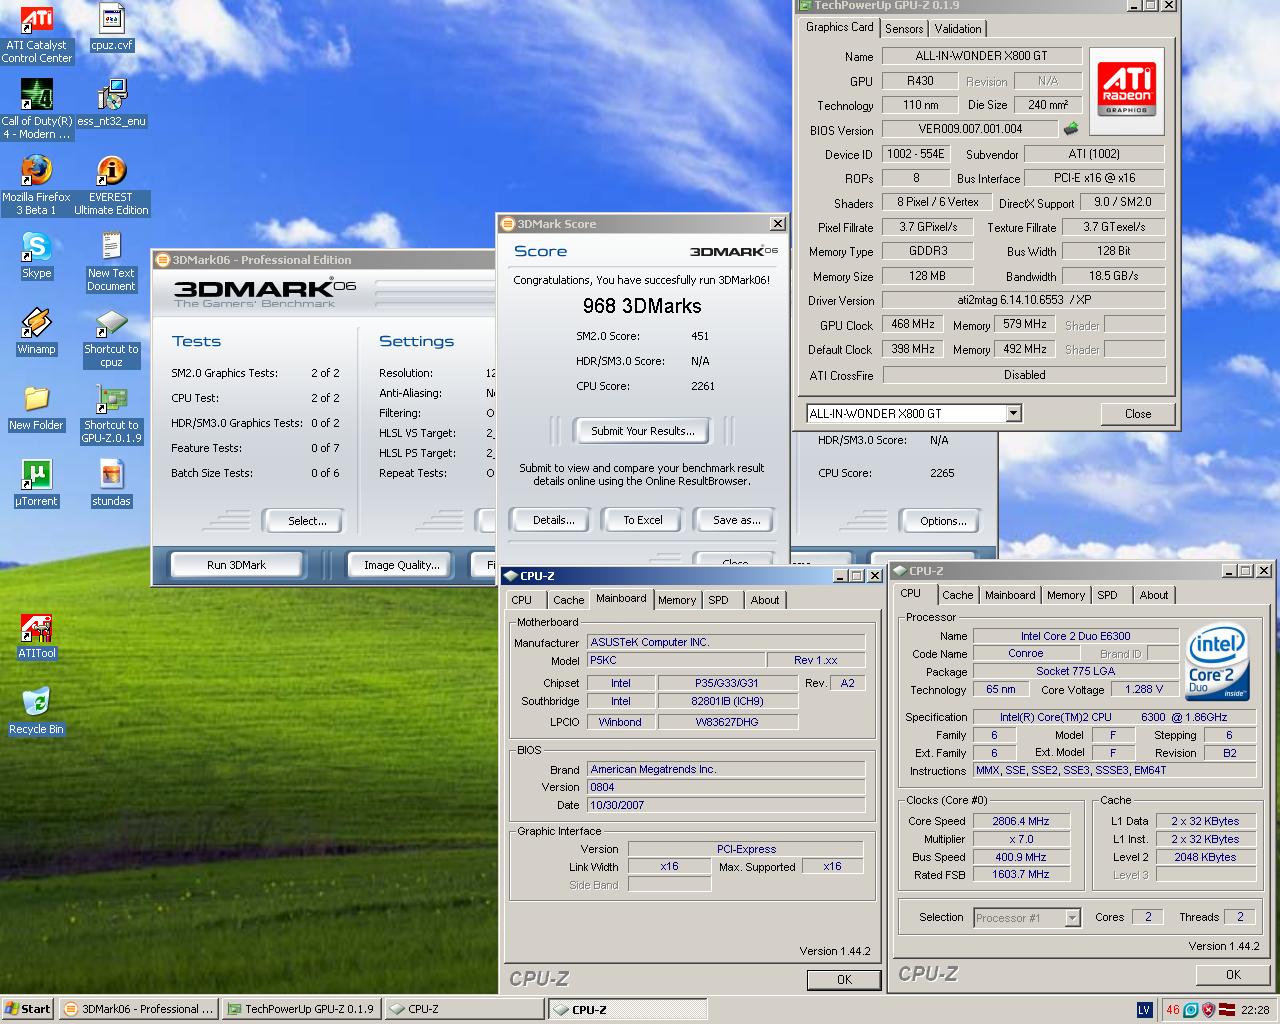This screenshot has height=1024, width=1280.
Task: Click the Intel Core 2 Duo logo
Action: pos(1217,664)
